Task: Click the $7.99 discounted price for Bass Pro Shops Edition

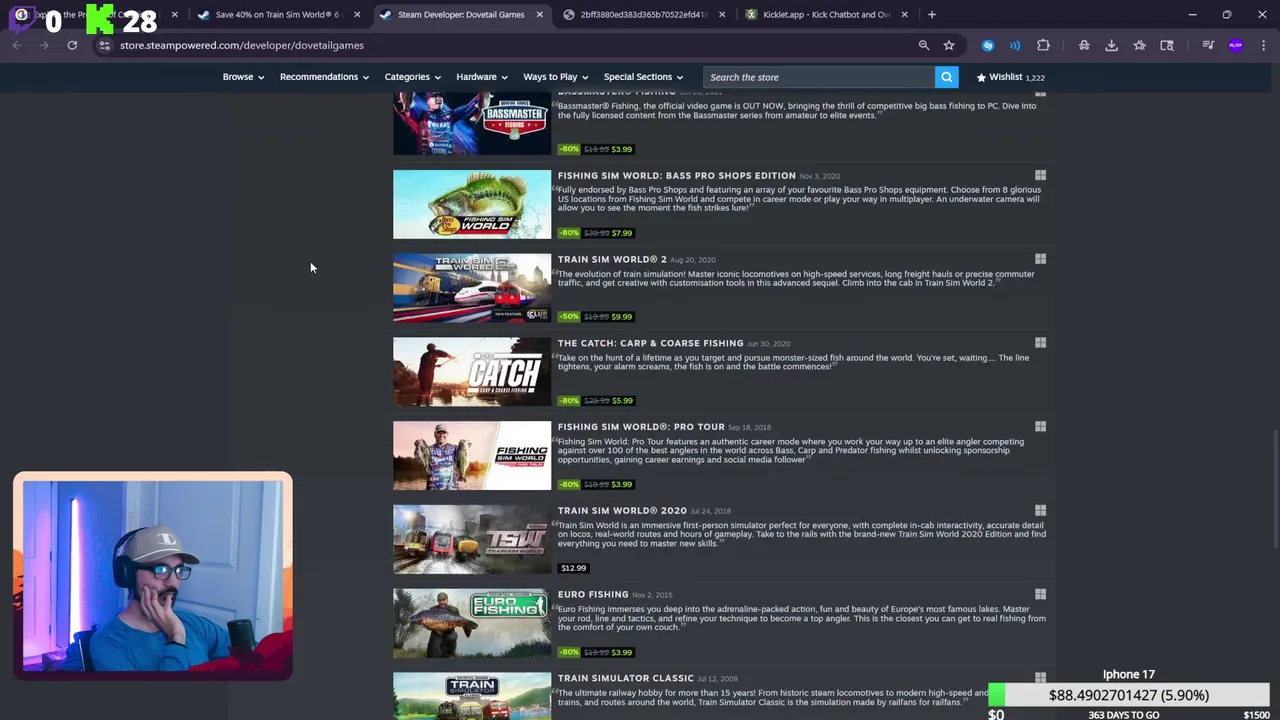Action: (622, 233)
